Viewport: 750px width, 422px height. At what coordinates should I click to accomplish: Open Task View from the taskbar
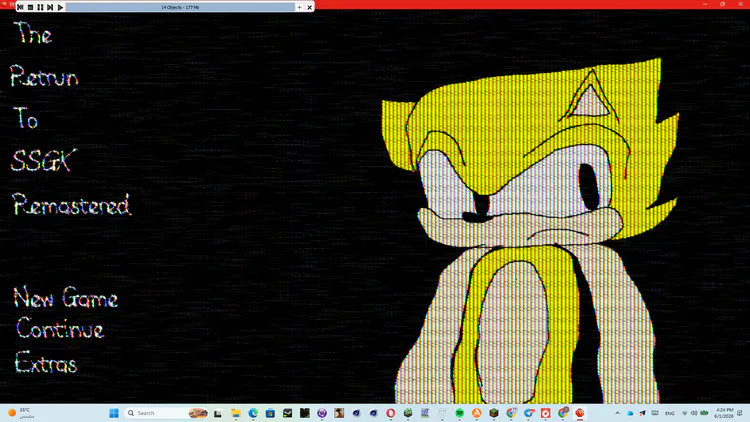coord(218,413)
